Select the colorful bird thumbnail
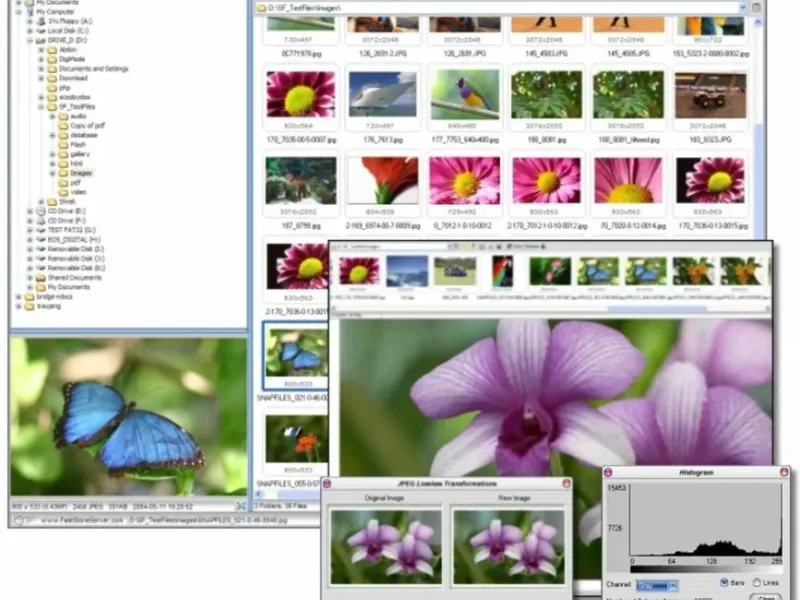 coord(464,94)
